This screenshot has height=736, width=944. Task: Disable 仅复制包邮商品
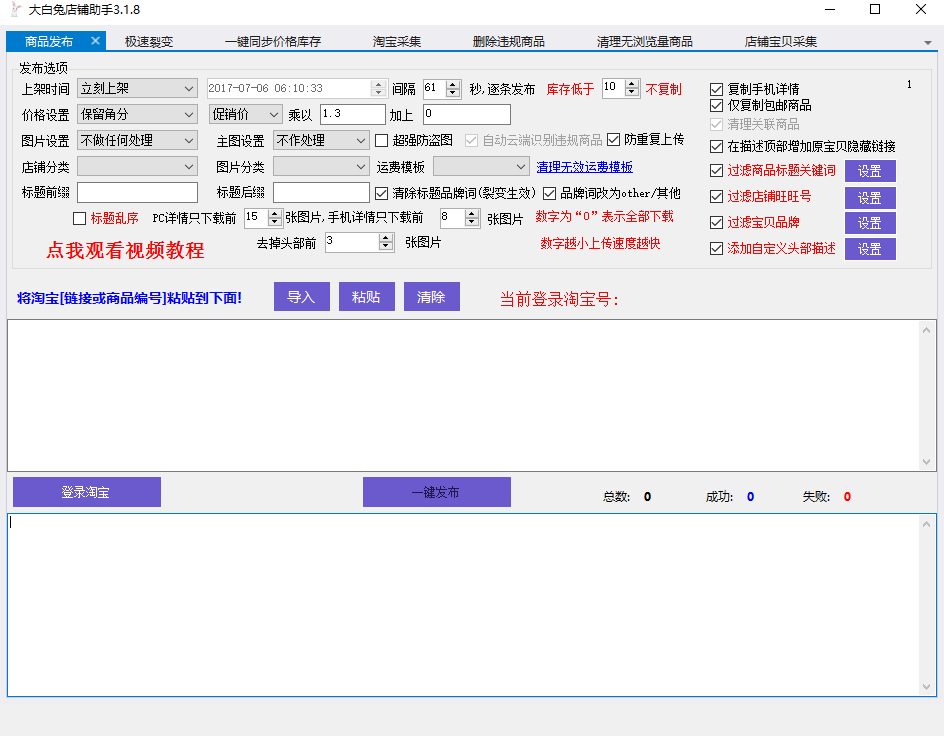pyautogui.click(x=716, y=103)
